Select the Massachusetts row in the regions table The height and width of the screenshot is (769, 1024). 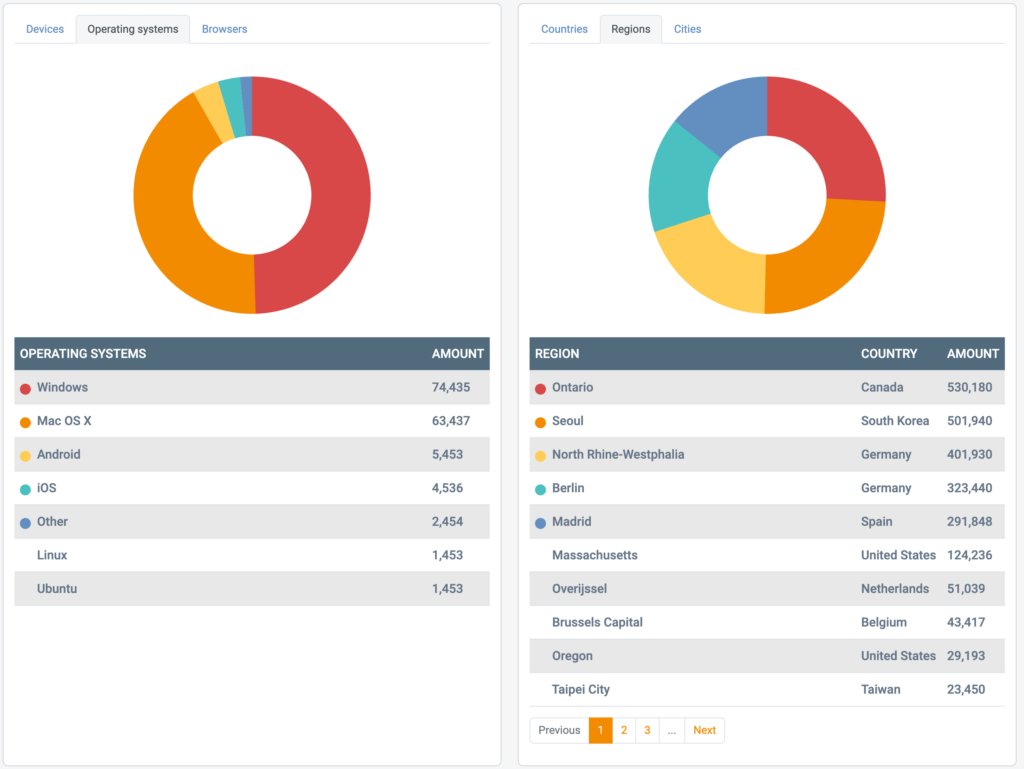700,555
